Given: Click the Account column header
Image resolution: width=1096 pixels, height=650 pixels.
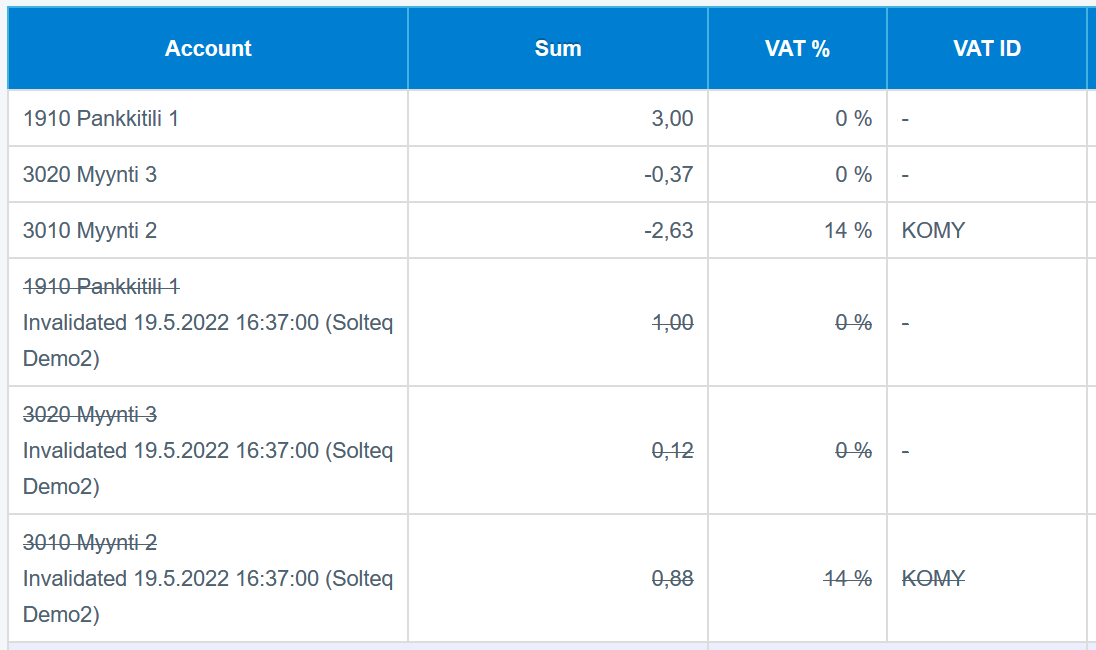Looking at the screenshot, I should coord(208,49).
